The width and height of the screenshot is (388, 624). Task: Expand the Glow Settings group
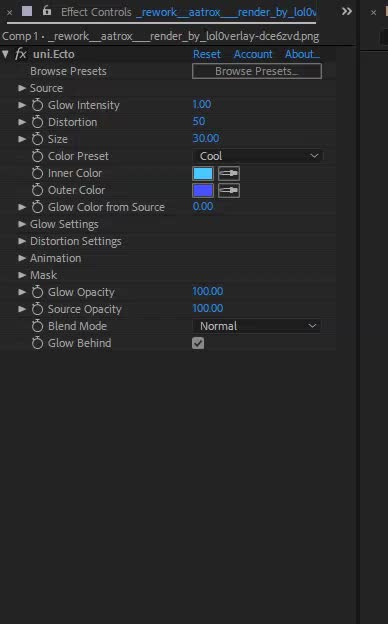(22, 224)
